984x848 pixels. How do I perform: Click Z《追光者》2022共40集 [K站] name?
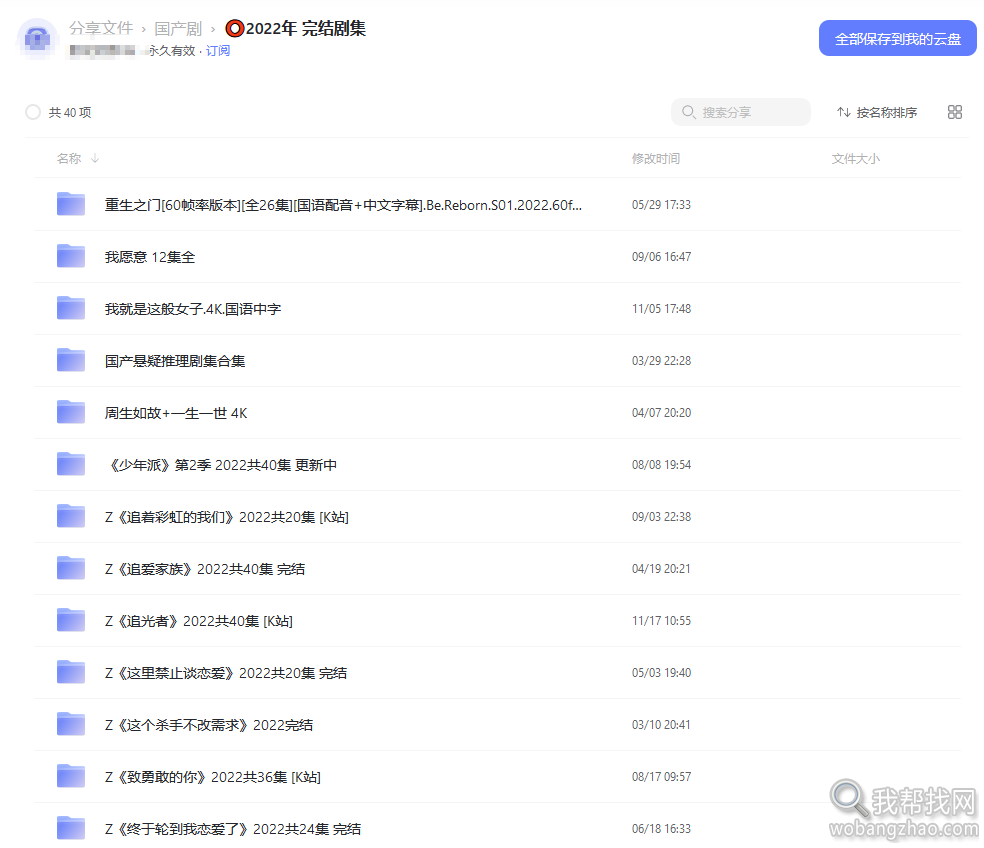198,621
